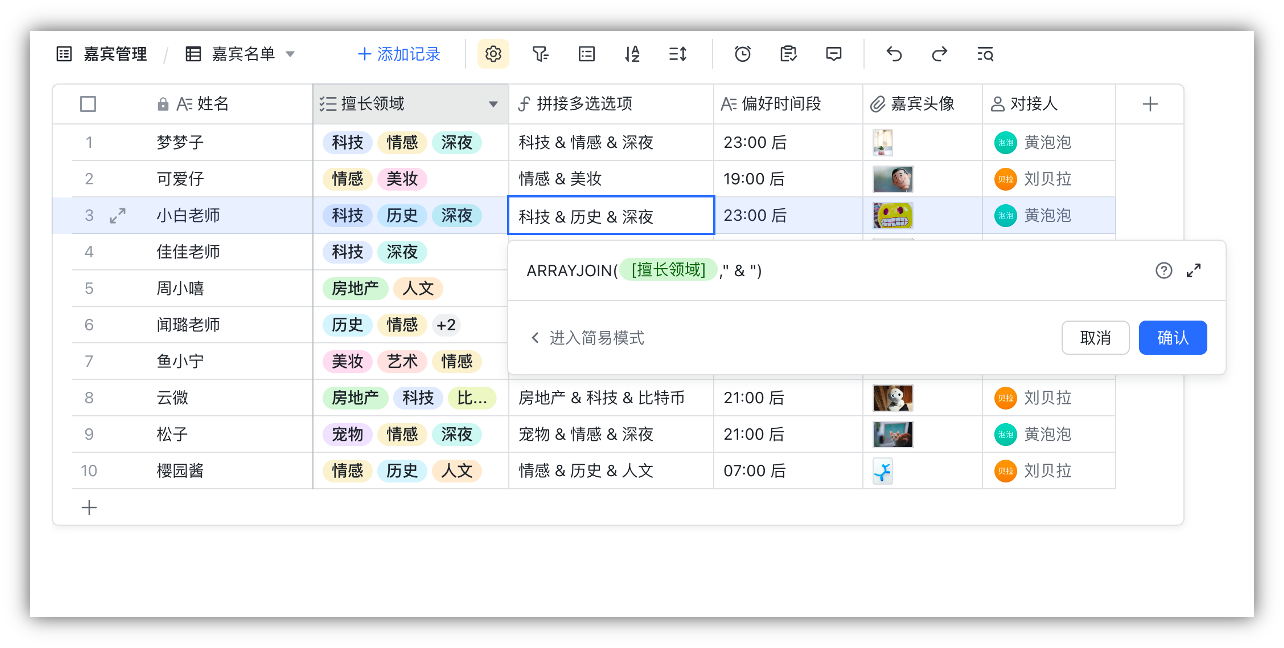
Task: Open the 擅长领域 column header dropdown
Action: (x=493, y=104)
